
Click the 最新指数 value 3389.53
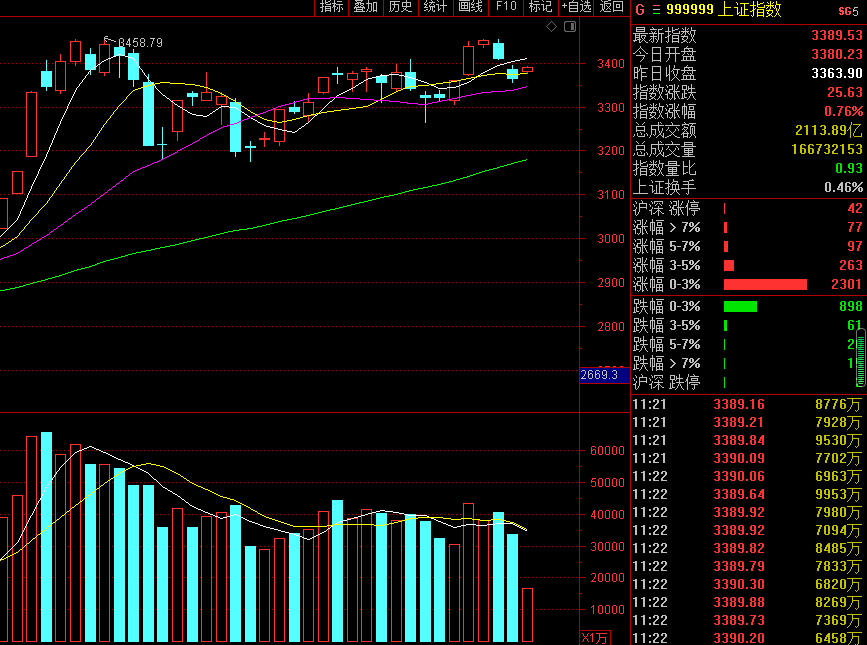coord(837,35)
